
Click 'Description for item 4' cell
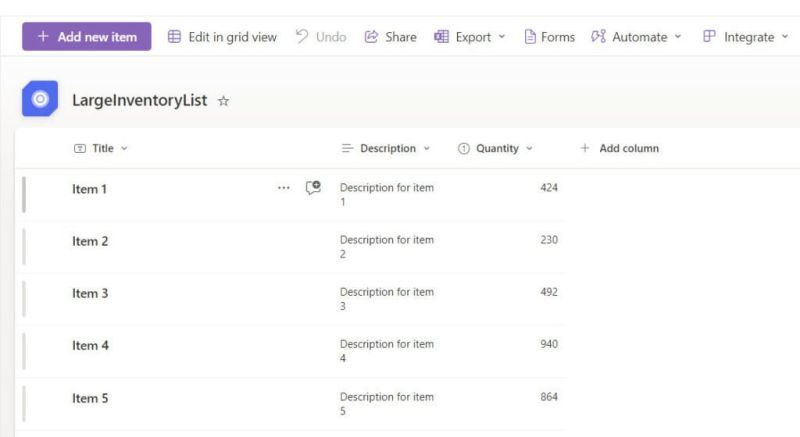click(387, 351)
